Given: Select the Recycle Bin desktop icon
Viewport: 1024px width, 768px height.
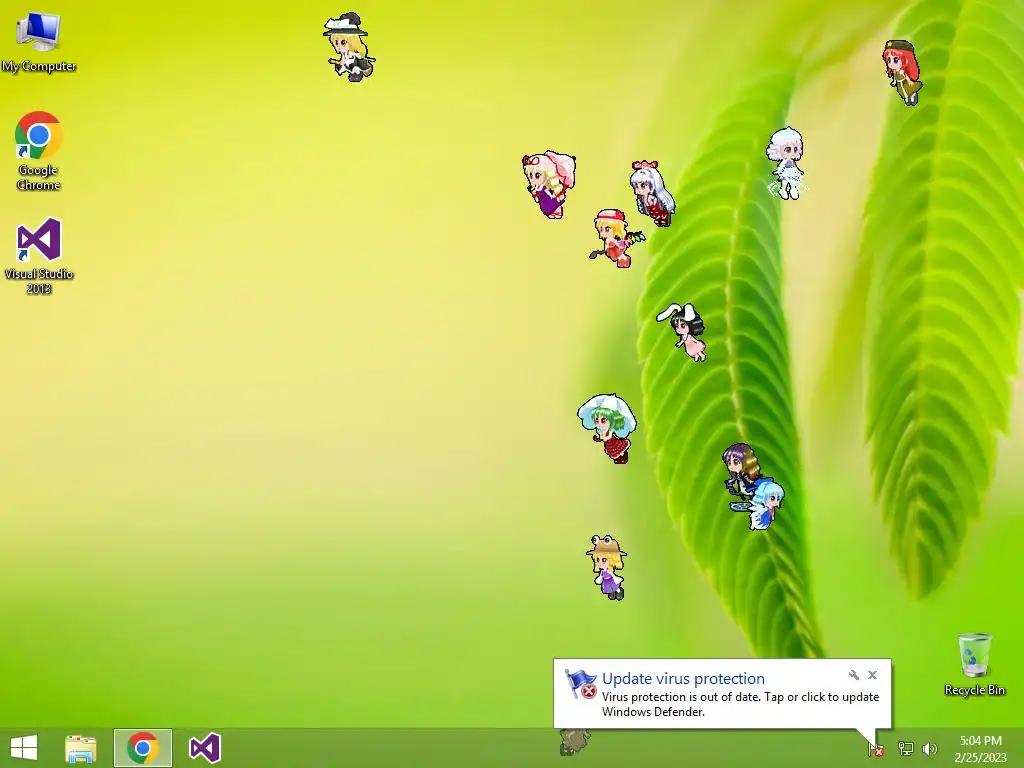Looking at the screenshot, I should pyautogui.click(x=974, y=664).
